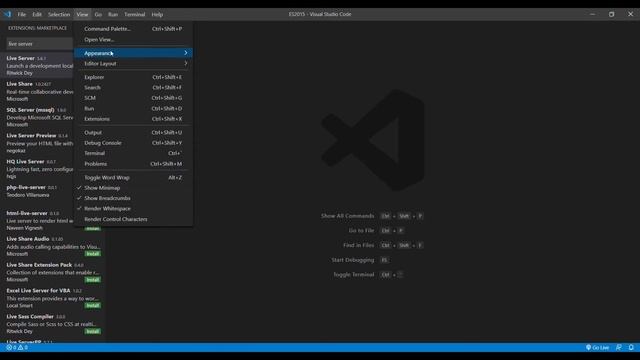Open the Terminal menu in menu bar
The height and width of the screenshot is (360, 640).
click(135, 14)
